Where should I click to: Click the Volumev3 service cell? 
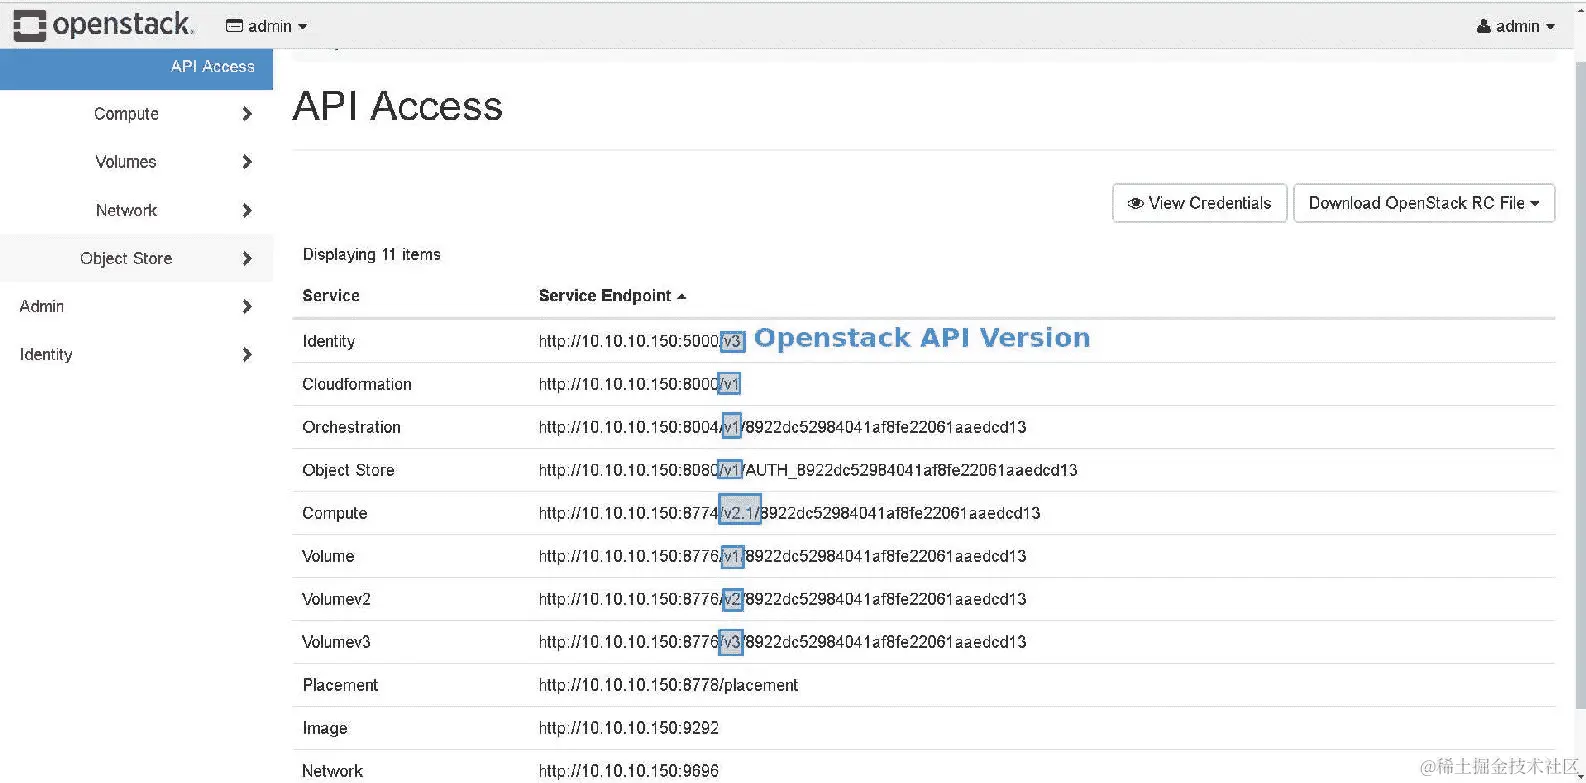336,642
